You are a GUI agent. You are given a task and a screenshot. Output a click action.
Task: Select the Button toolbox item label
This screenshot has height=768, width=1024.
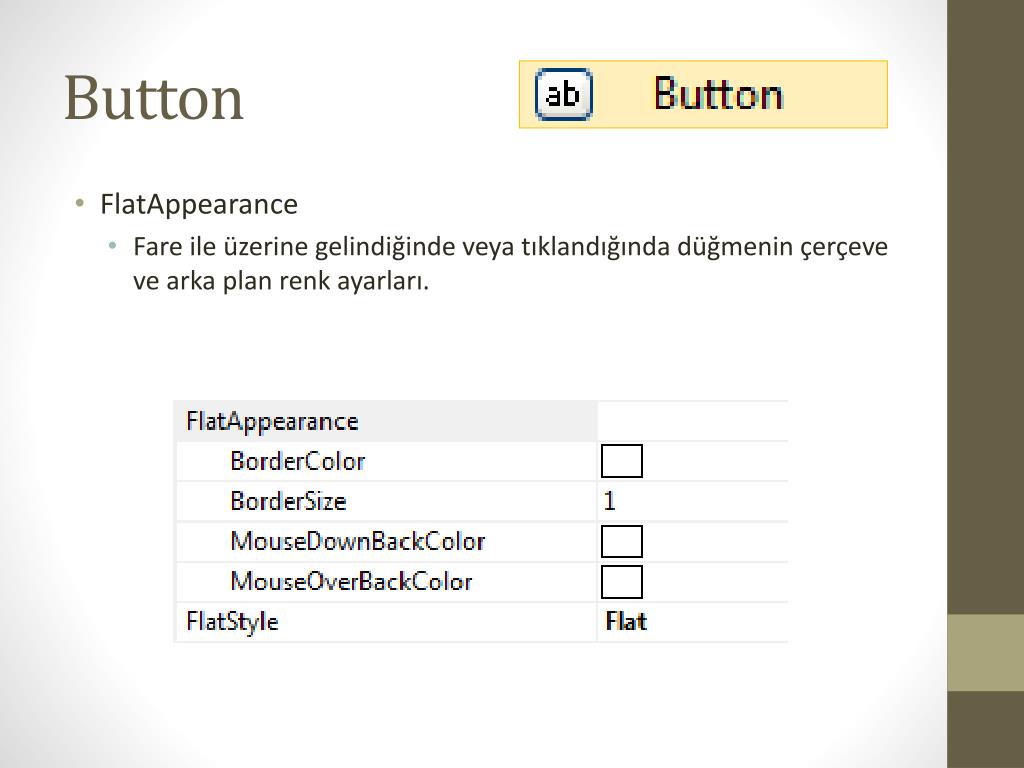[x=718, y=94]
